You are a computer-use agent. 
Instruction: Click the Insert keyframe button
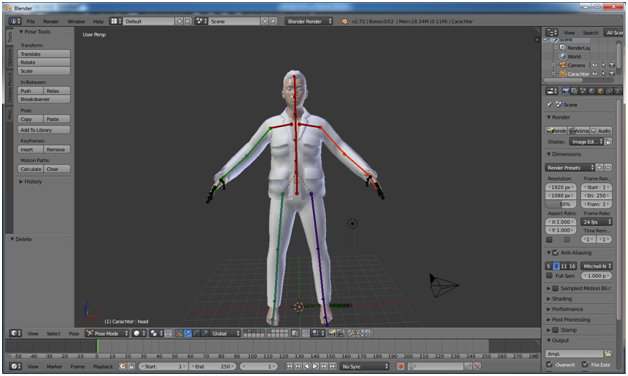click(x=30, y=149)
